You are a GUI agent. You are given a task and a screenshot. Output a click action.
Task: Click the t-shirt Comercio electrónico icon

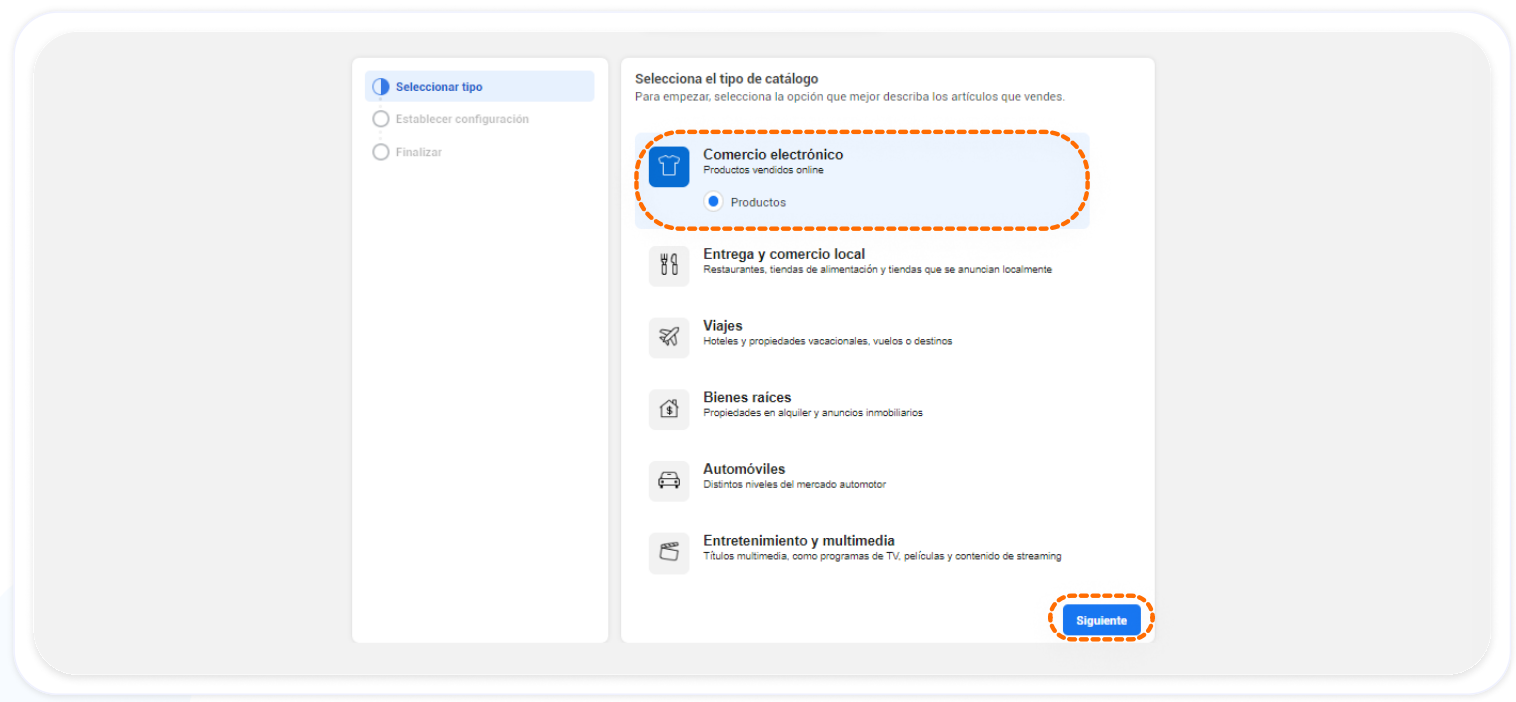click(668, 166)
